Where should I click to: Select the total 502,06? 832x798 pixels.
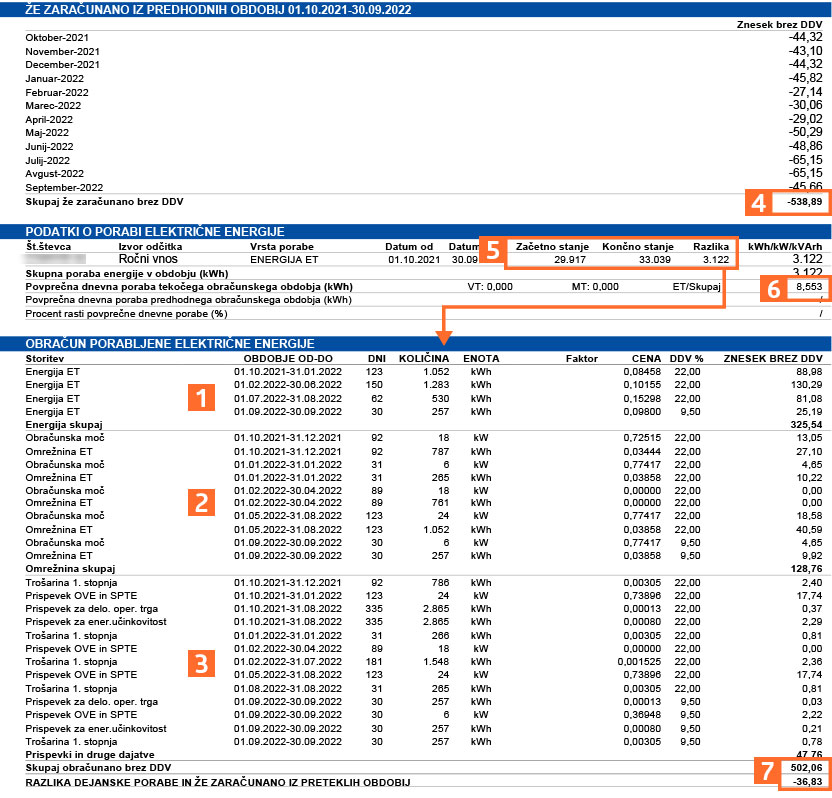pos(806,767)
